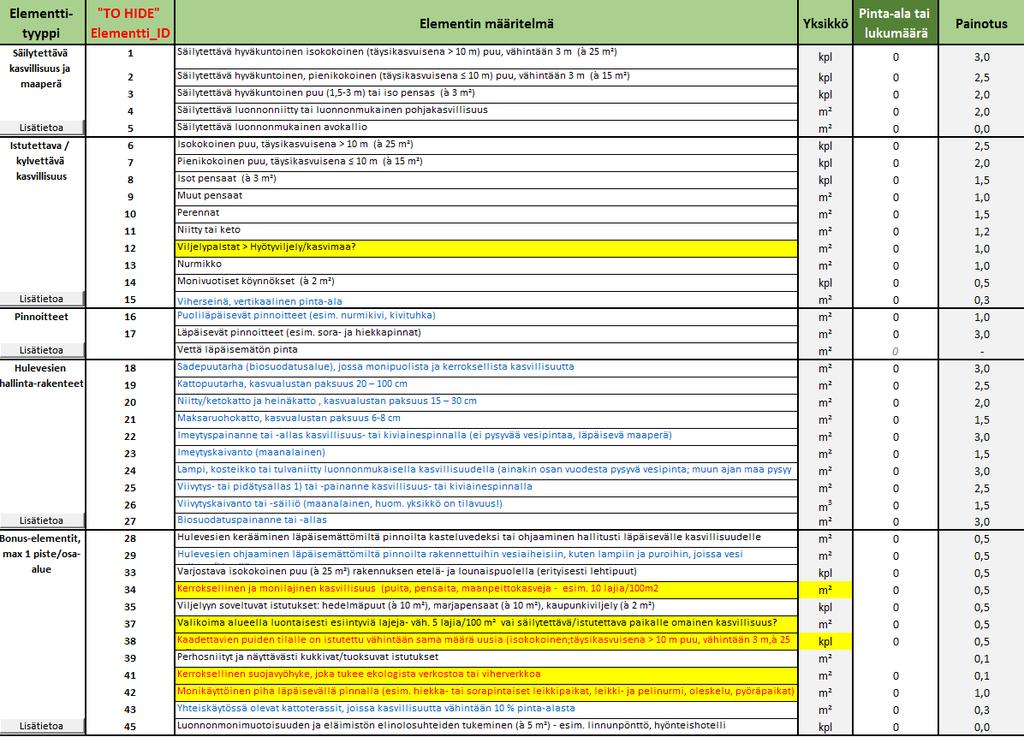Select "Maksaruohokatto, kasvualustan paksuus 6-8 cm" cell
1024x737 pixels.
click(x=487, y=419)
